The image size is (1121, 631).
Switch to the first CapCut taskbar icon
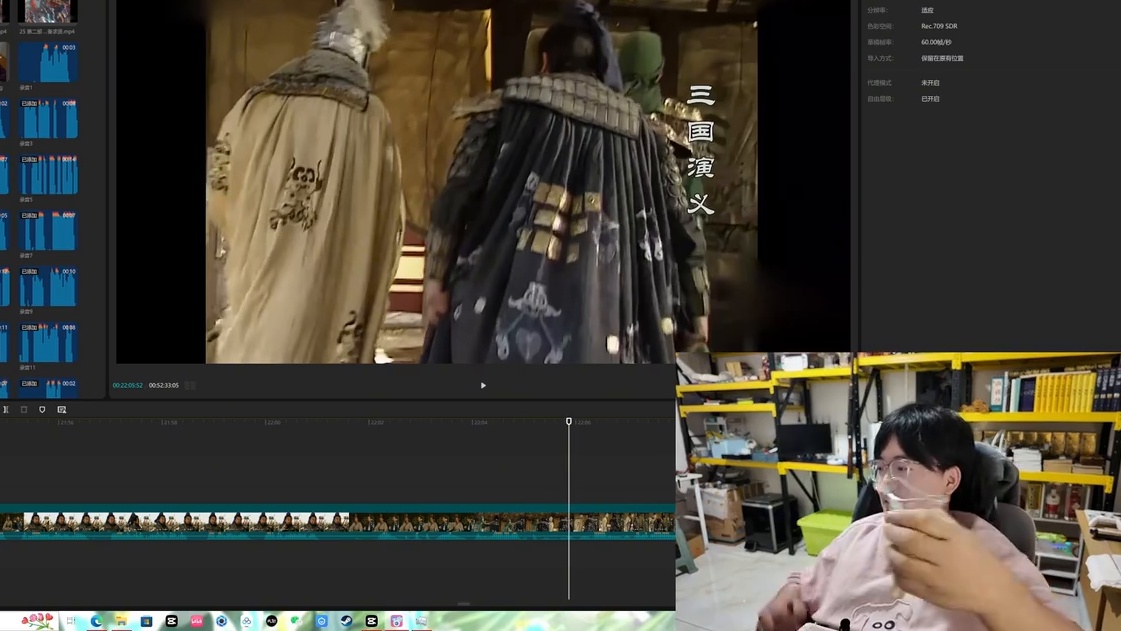click(x=172, y=621)
